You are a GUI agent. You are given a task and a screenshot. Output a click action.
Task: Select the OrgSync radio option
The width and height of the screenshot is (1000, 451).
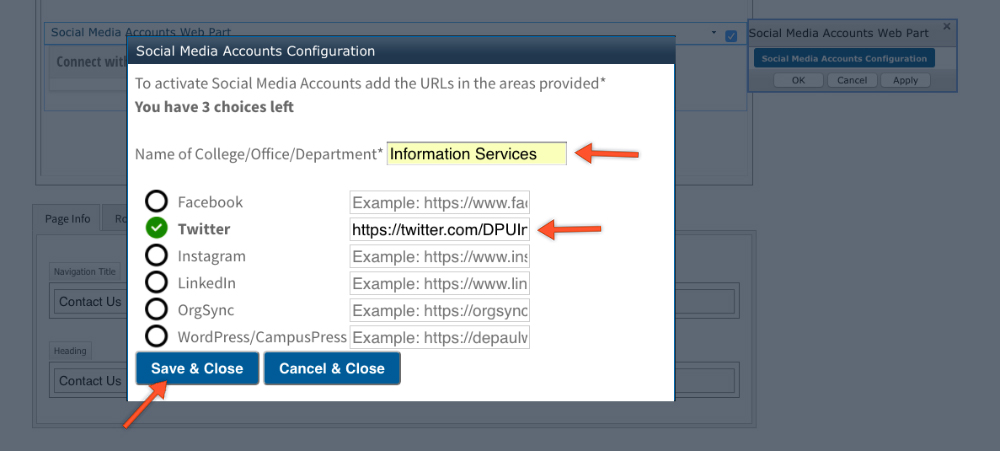[x=156, y=310]
